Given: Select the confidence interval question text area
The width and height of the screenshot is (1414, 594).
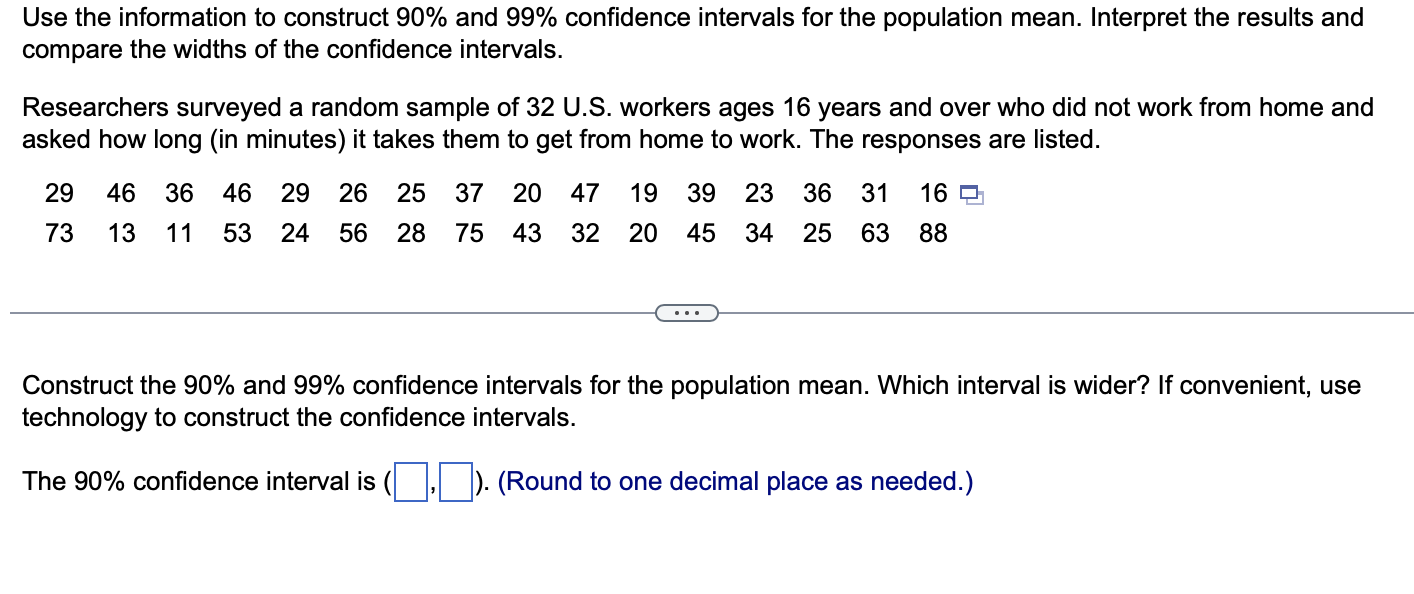Looking at the screenshot, I should [x=690, y=400].
